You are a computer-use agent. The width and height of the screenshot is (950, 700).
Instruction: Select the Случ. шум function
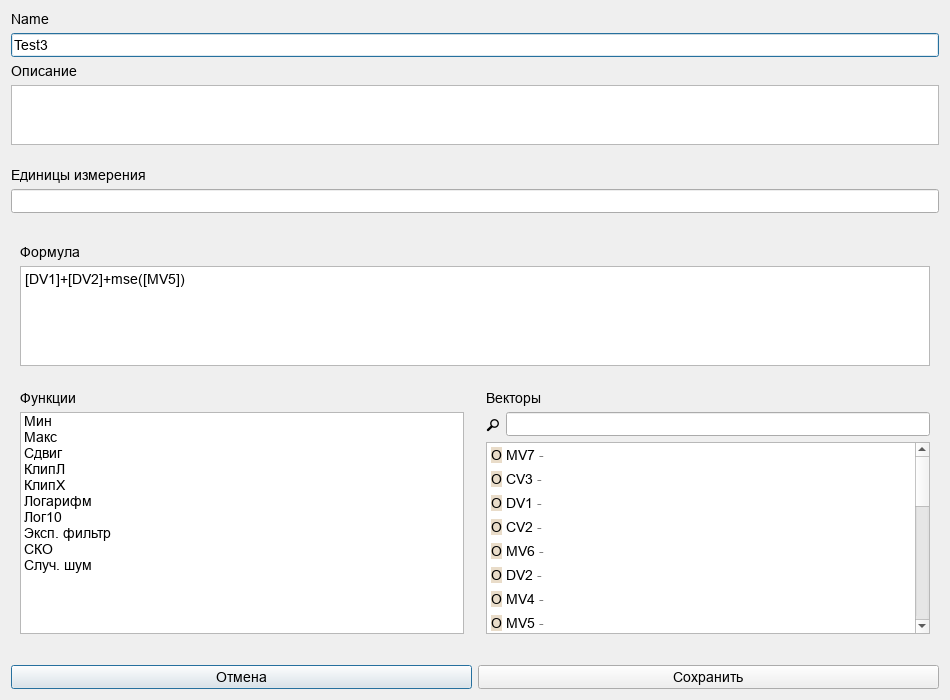58,565
